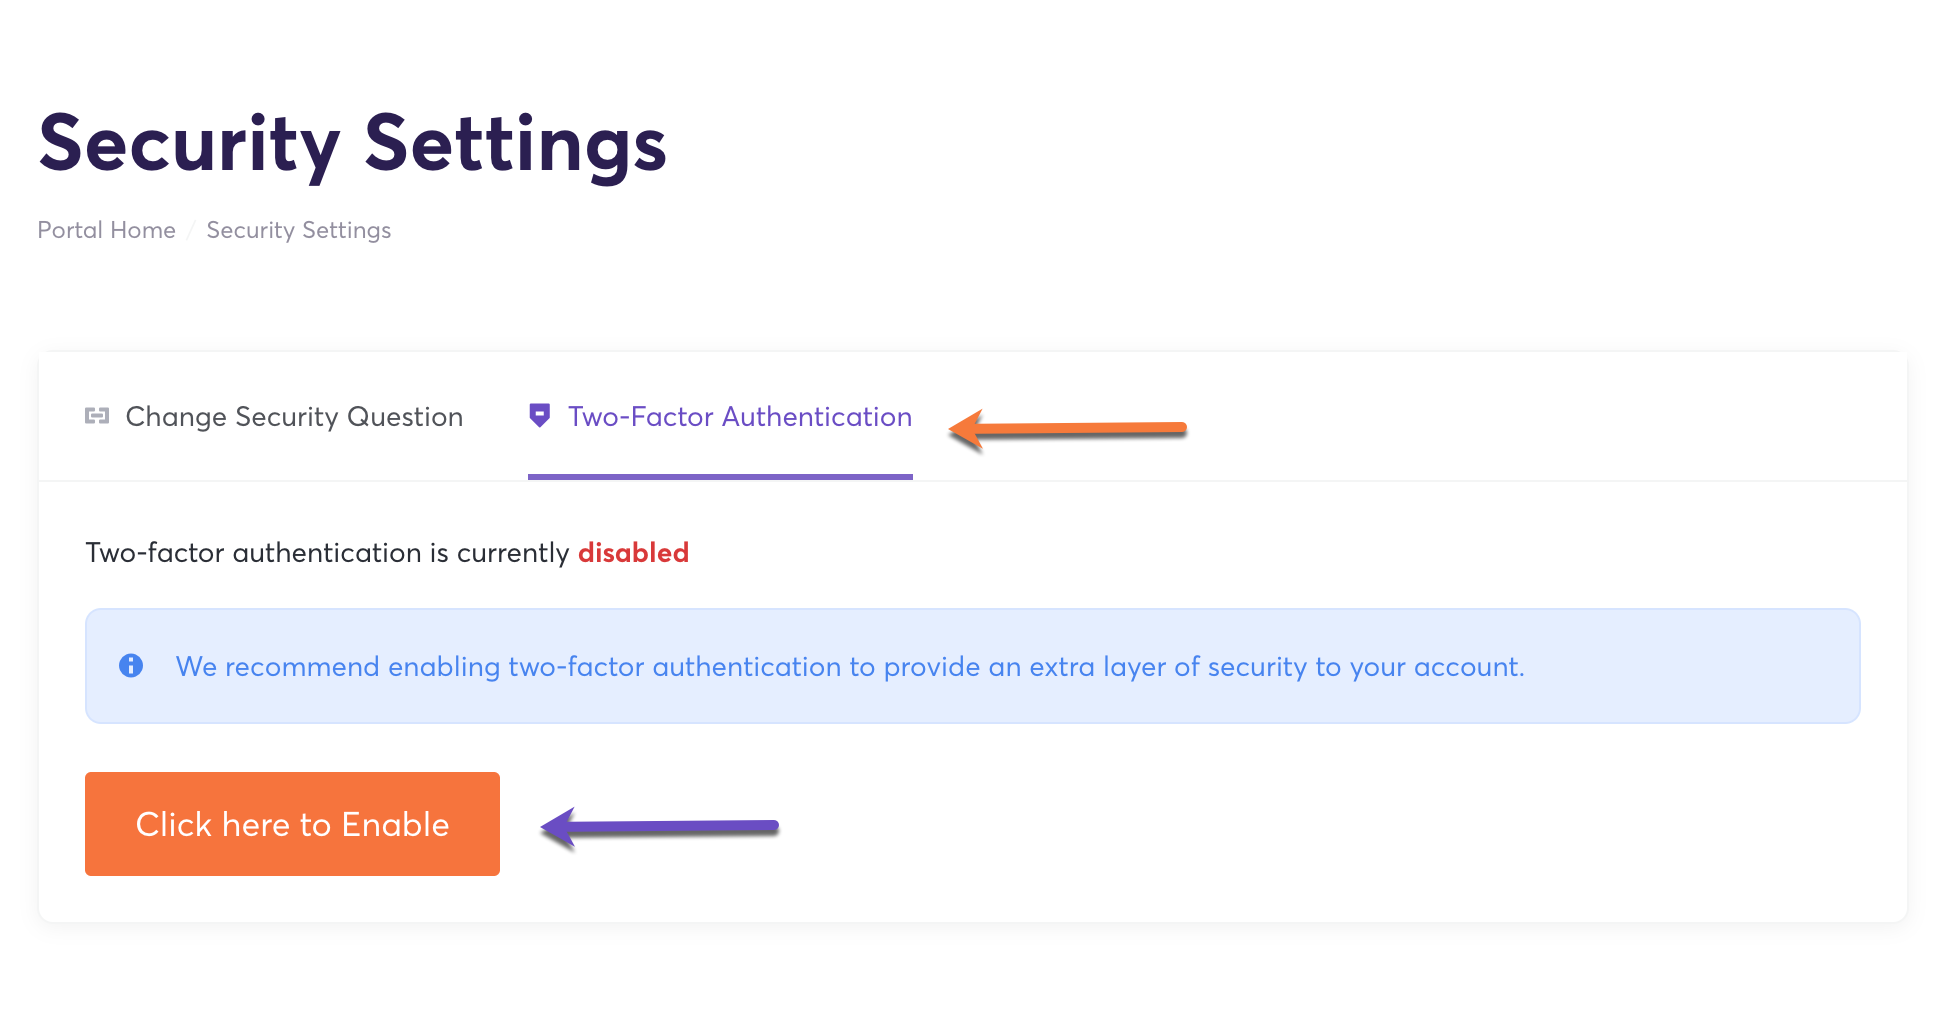Click the word "Question" in first tab
The height and width of the screenshot is (1022, 1950).
point(404,417)
